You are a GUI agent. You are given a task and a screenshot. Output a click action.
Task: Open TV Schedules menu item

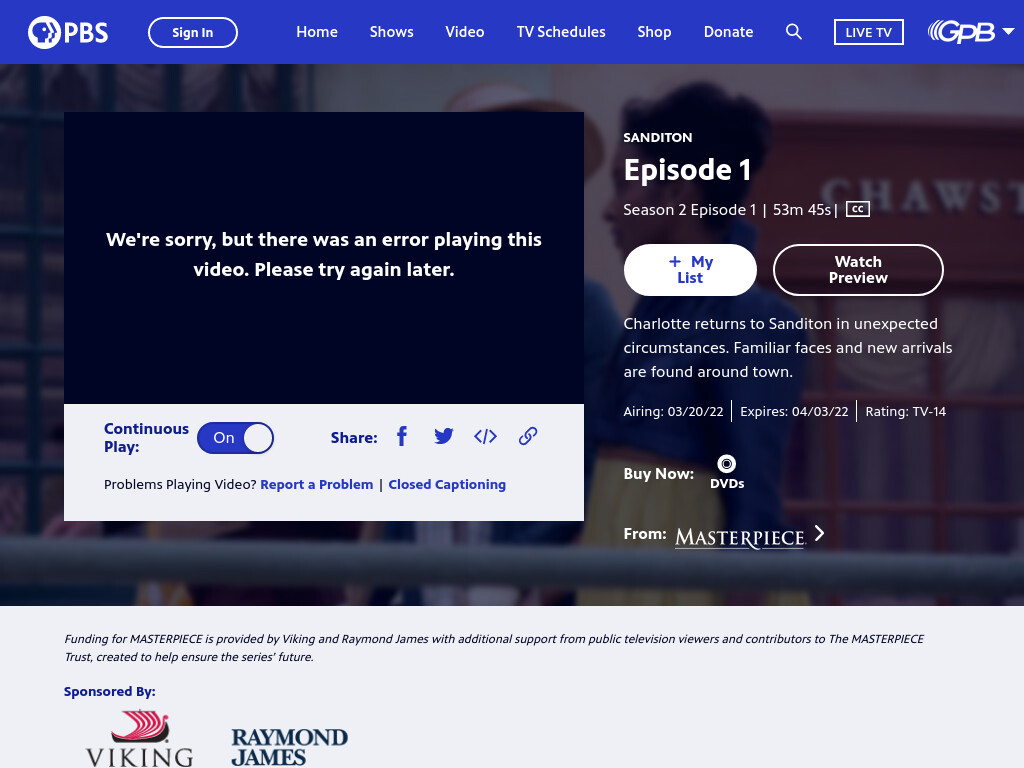pos(561,32)
